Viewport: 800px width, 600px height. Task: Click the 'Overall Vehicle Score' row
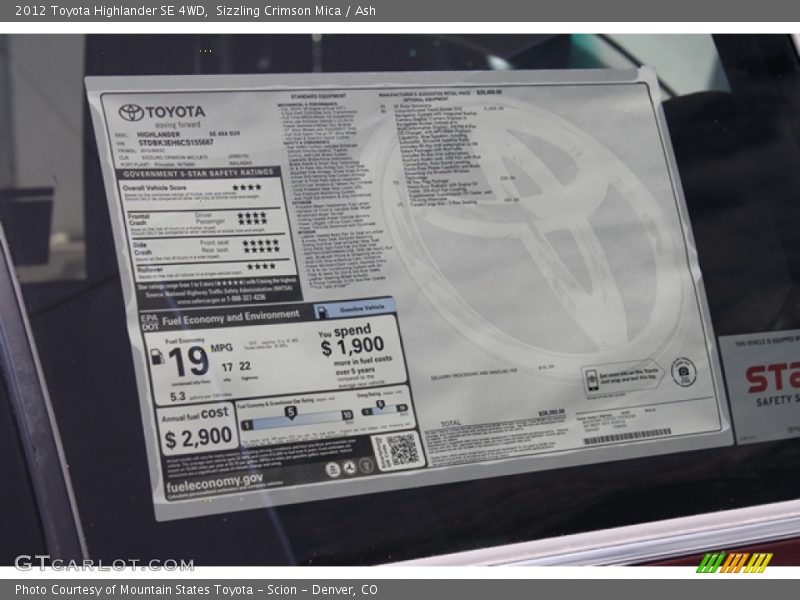click(x=202, y=193)
